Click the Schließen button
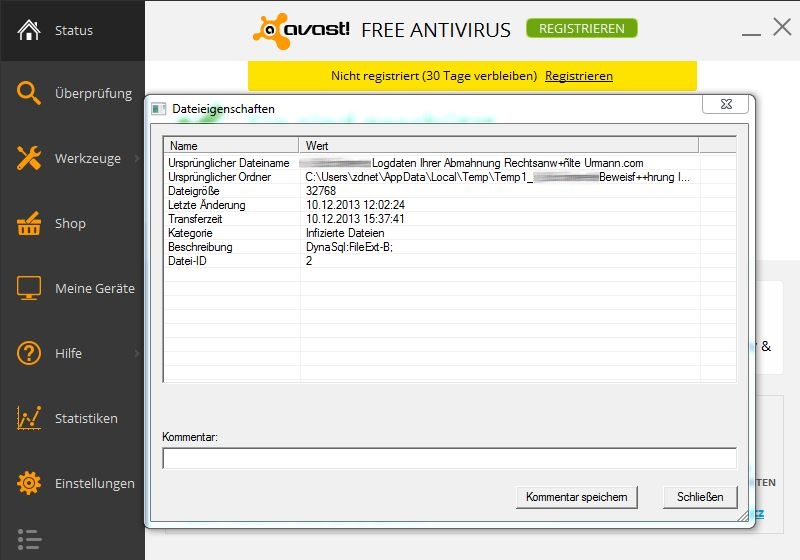800x560 pixels. (700, 497)
